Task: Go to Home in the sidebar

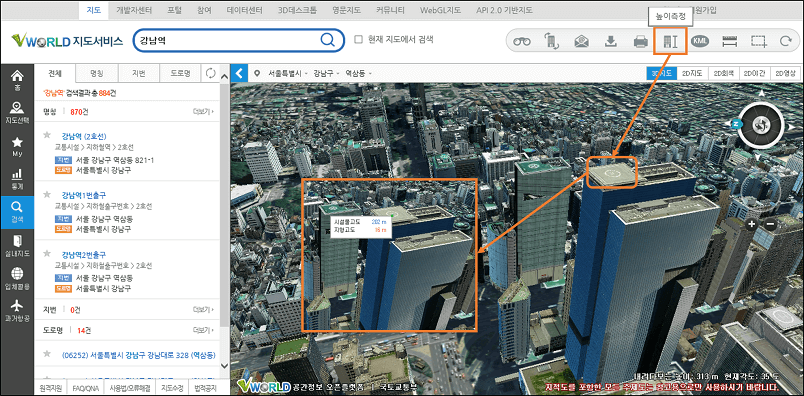Action: (x=17, y=80)
